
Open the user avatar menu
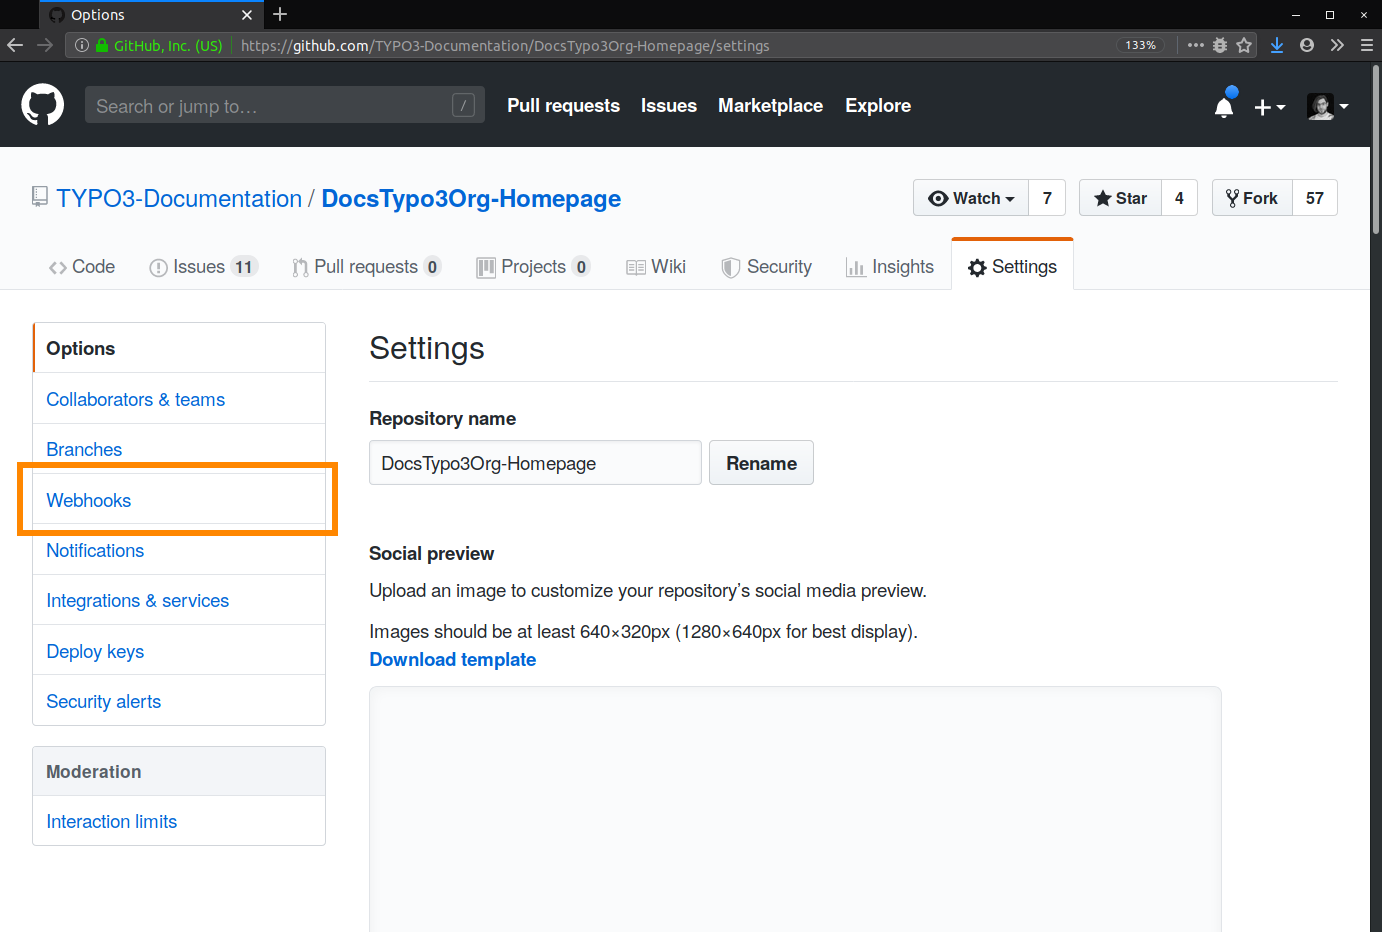(x=1327, y=106)
